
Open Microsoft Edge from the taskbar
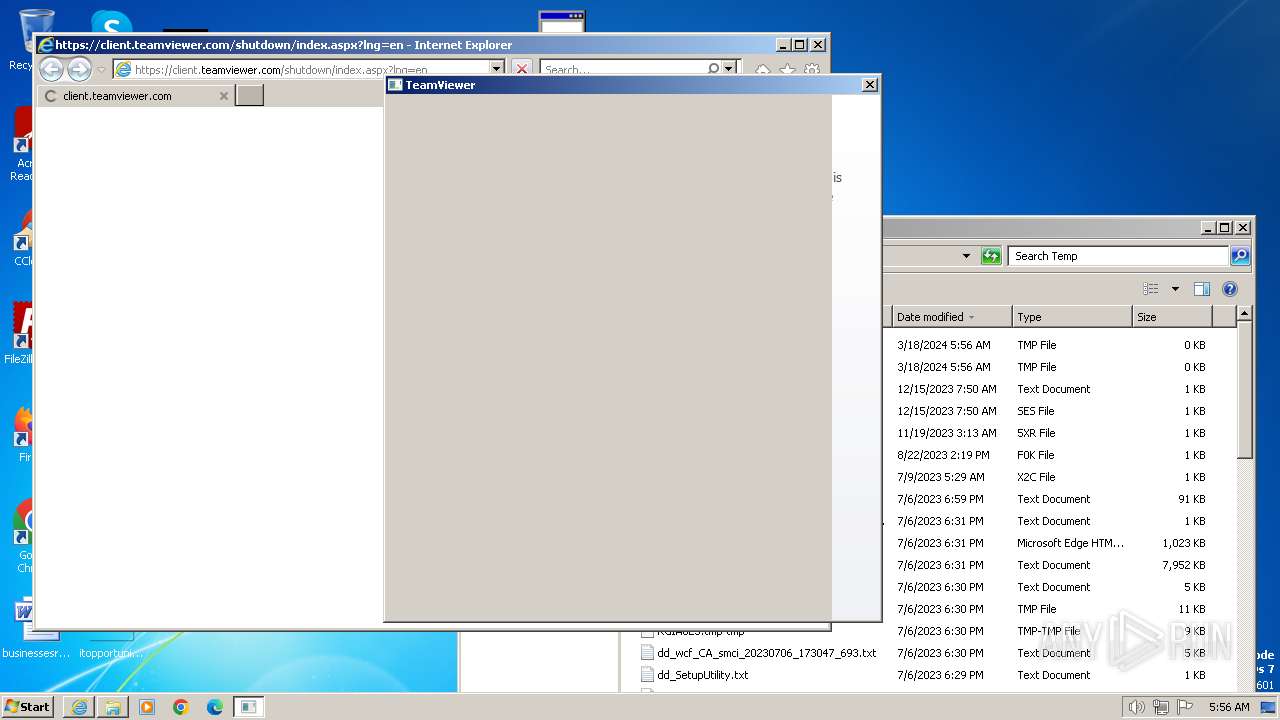(215, 707)
